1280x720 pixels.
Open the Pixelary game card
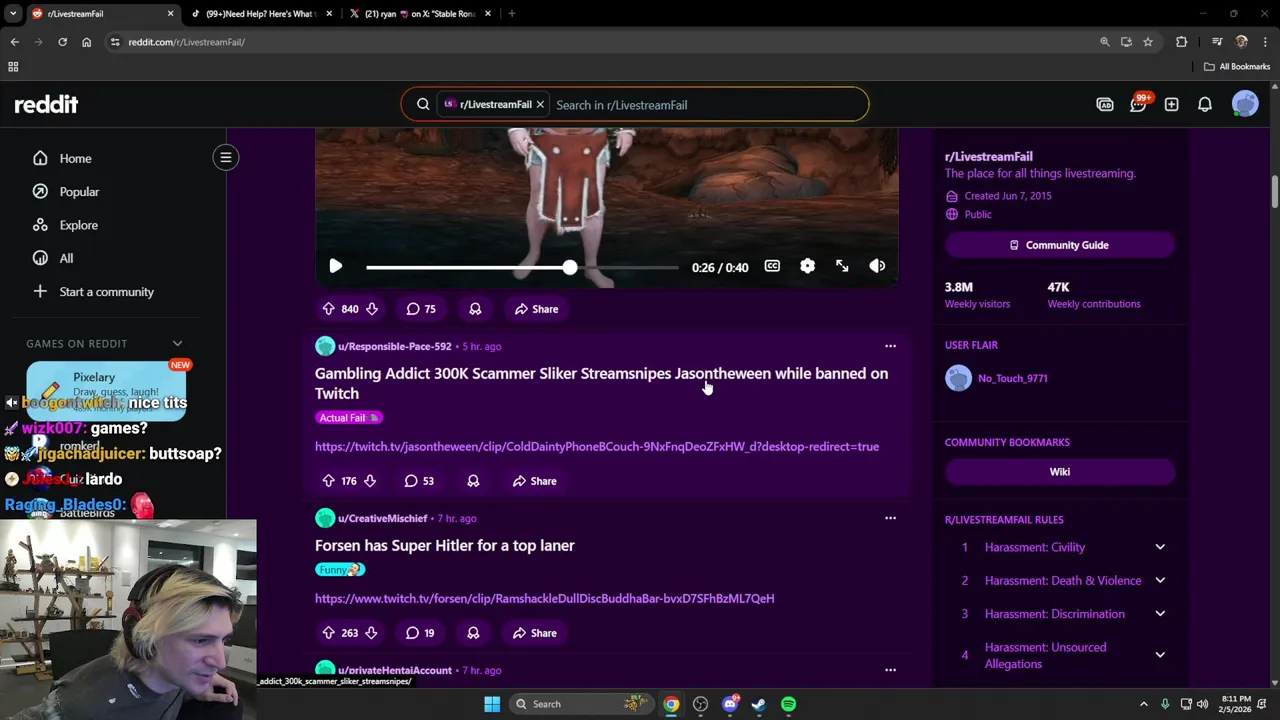(106, 390)
